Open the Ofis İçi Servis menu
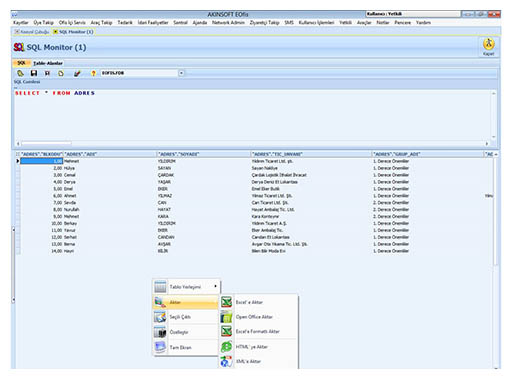The image size is (510, 380). tap(72, 23)
